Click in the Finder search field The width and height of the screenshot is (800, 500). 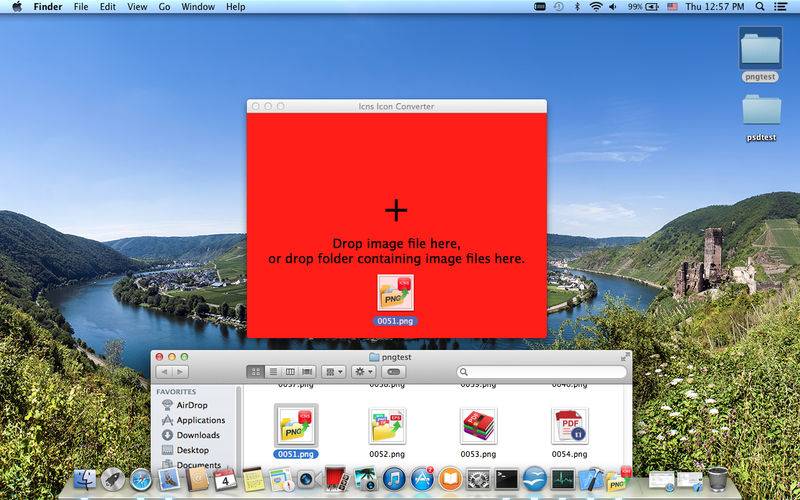point(541,372)
